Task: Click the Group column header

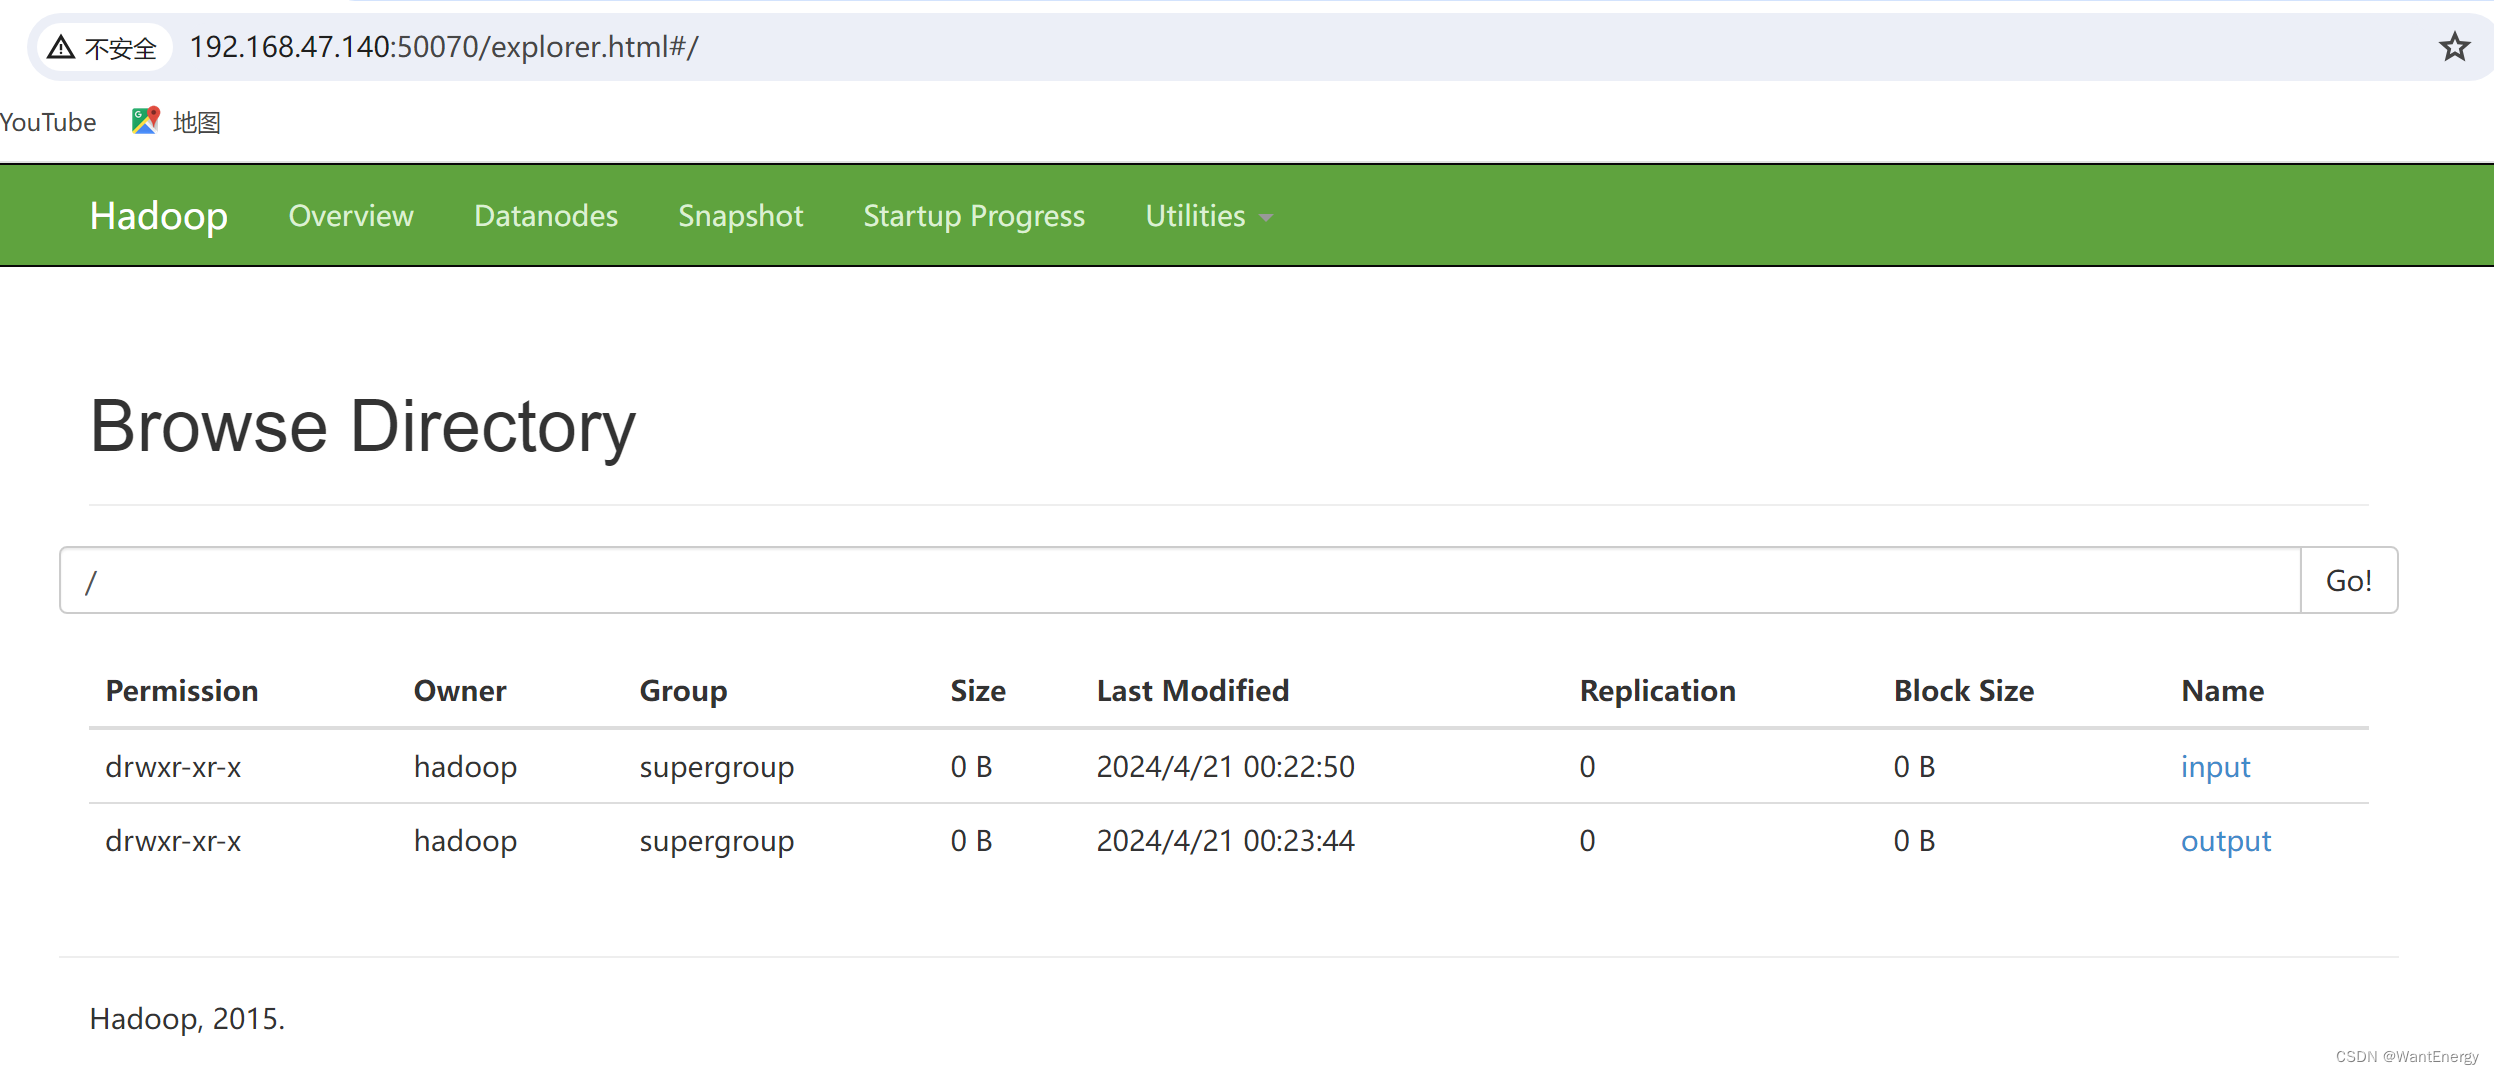Action: click(683, 691)
